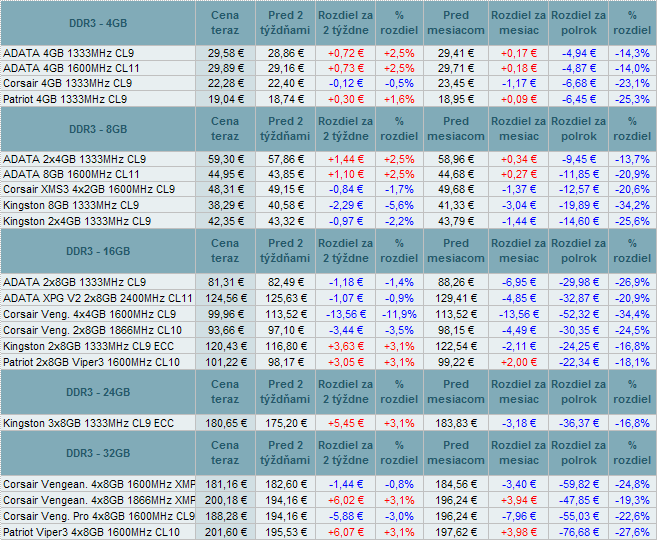The width and height of the screenshot is (657, 540).
Task: Click 'Corsair Vengean. 4x8GB 1600MHz XMP' name
Action: 99,484
